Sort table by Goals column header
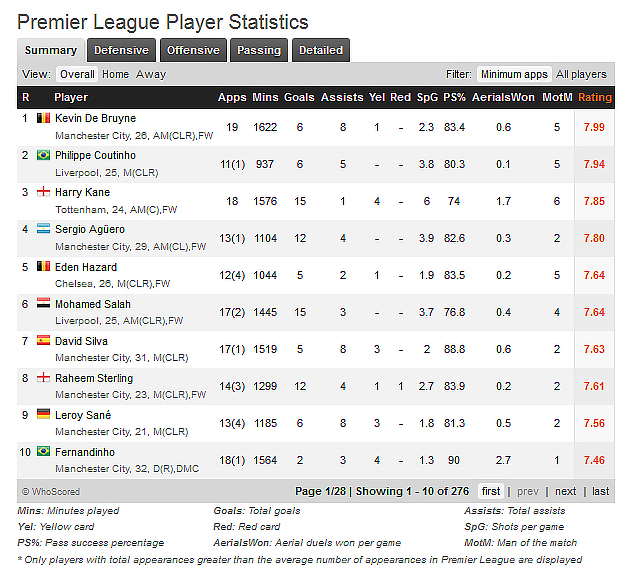This screenshot has height=579, width=628. 299,97
